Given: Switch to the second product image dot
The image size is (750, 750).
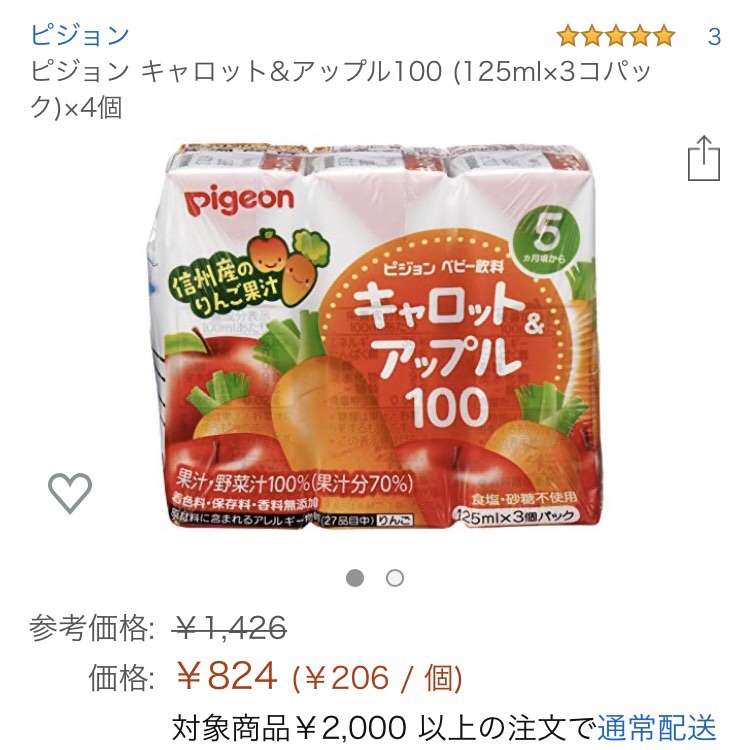Looking at the screenshot, I should point(395,578).
